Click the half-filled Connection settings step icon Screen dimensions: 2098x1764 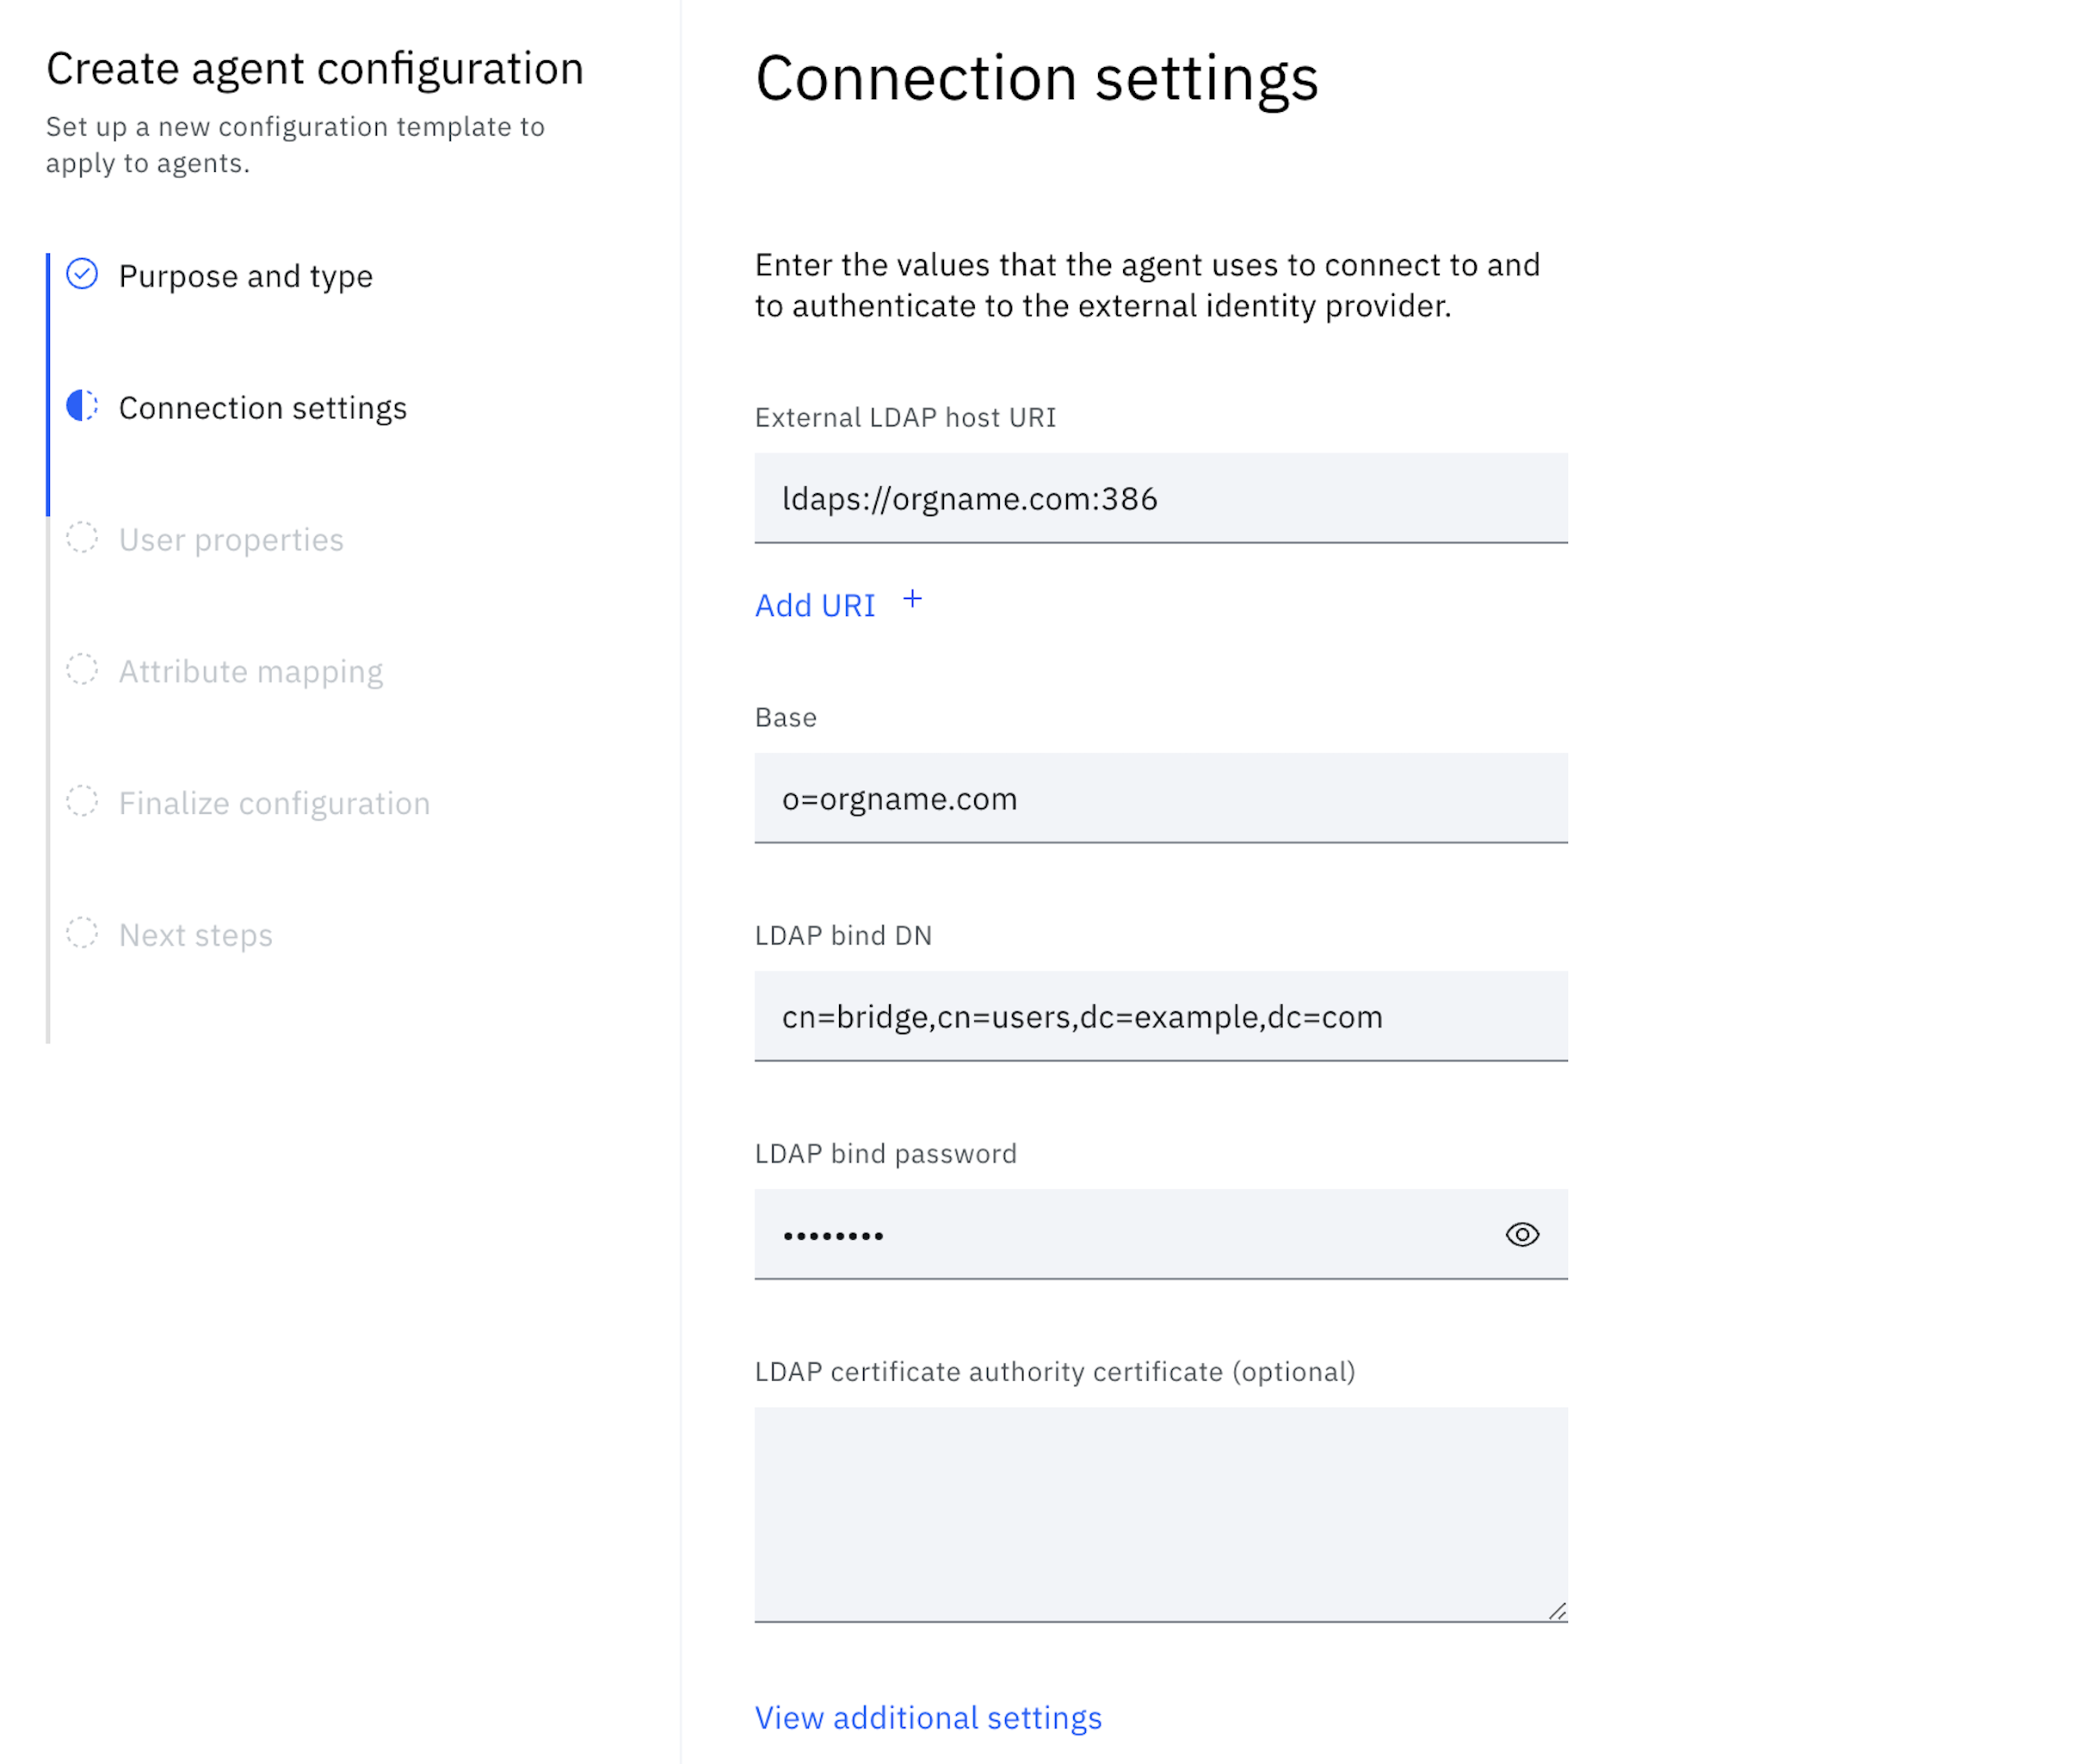pos(82,406)
